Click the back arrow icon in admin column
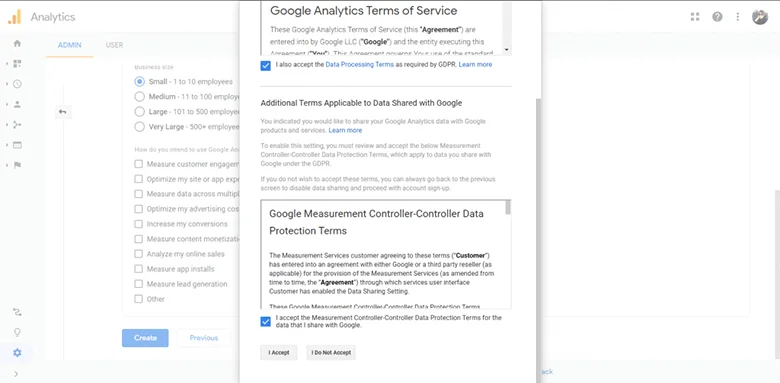This screenshot has height=383, width=780. pos(63,112)
